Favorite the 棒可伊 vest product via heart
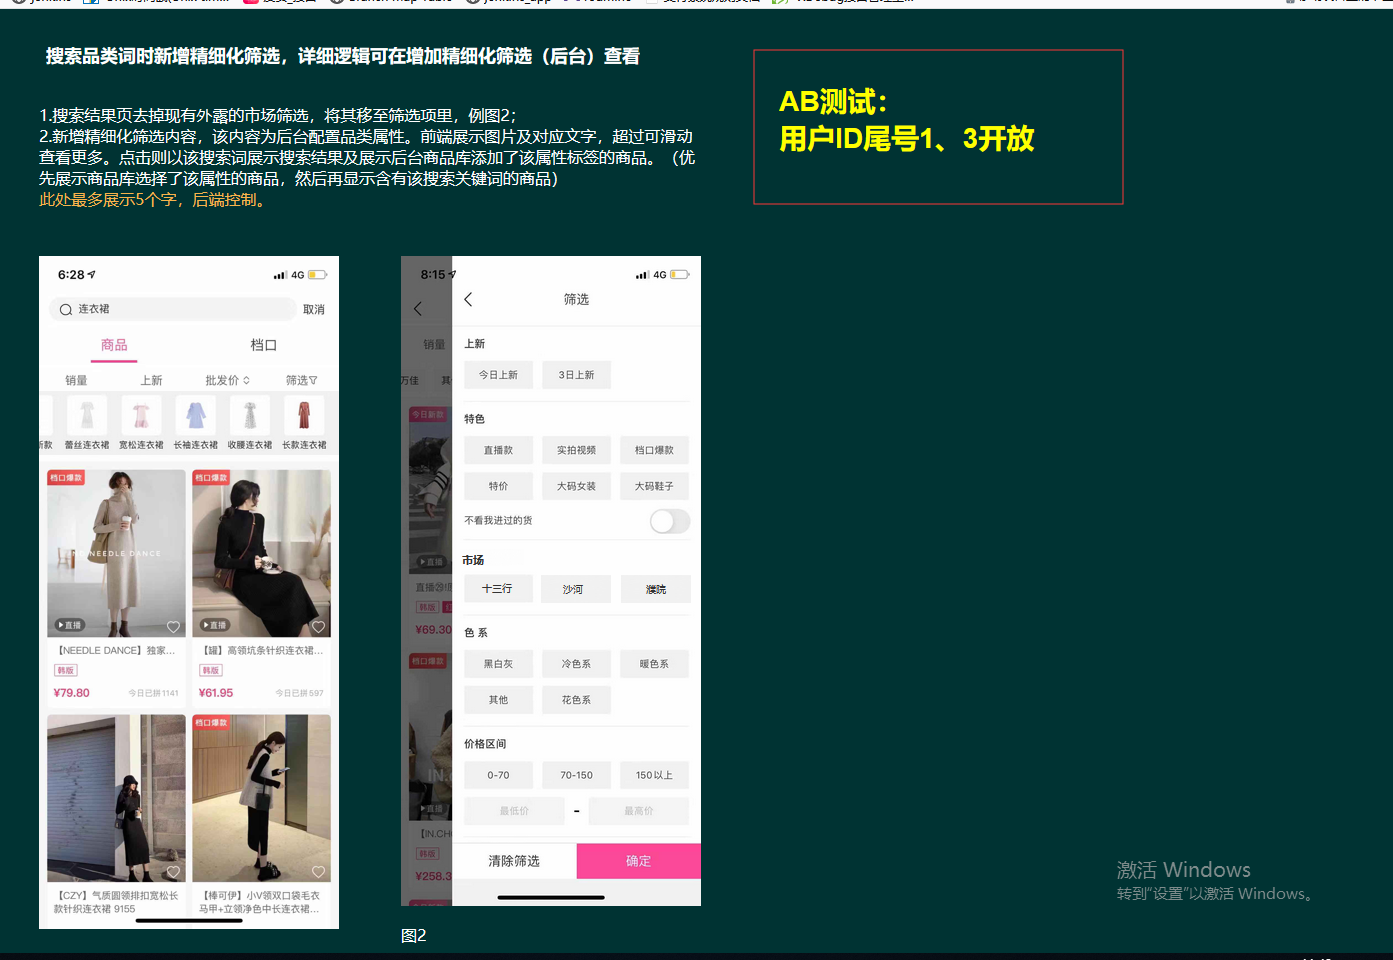The image size is (1393, 960). pos(318,872)
